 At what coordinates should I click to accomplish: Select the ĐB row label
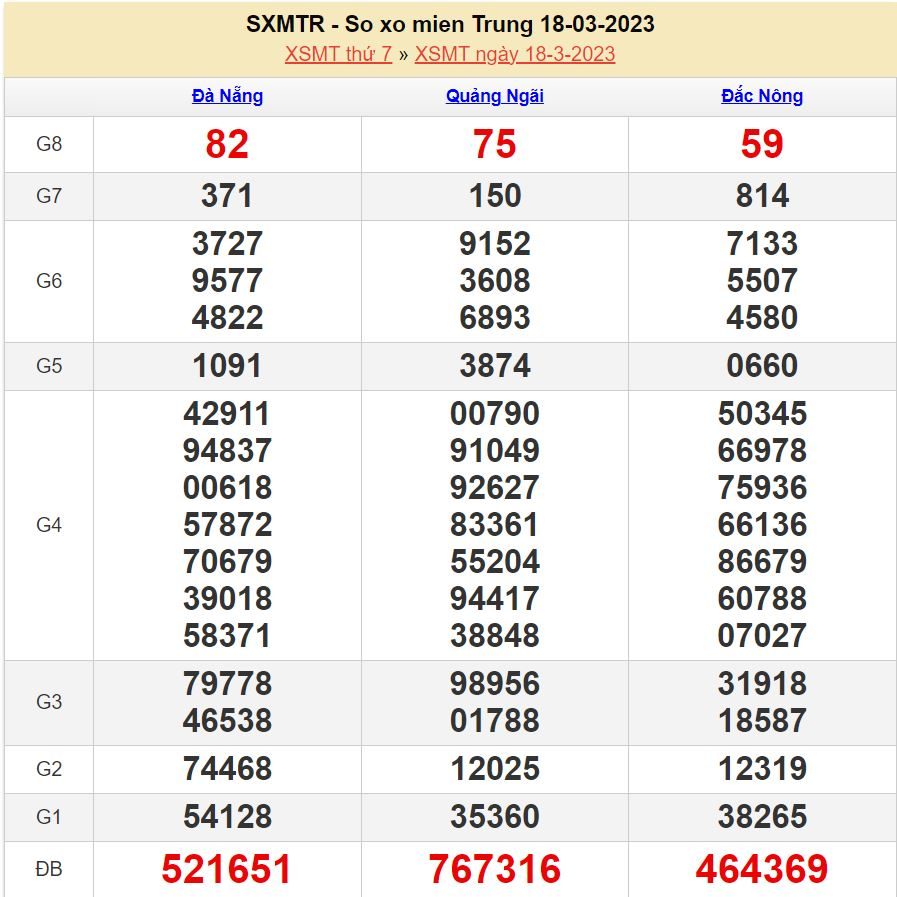(49, 869)
